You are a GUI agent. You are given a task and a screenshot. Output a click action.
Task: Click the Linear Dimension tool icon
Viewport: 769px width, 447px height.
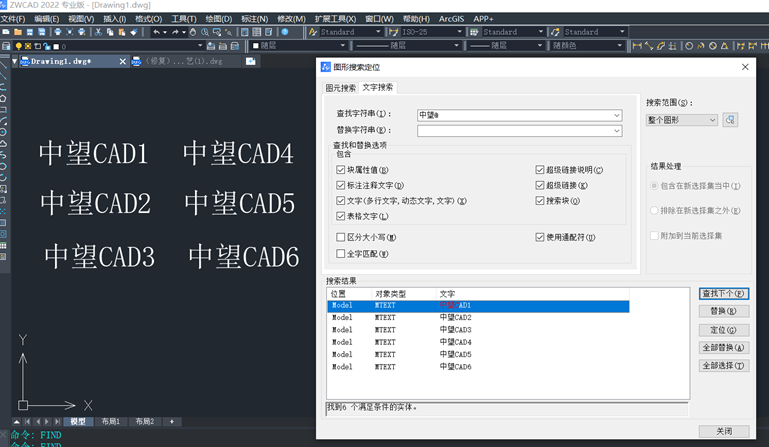(x=637, y=46)
